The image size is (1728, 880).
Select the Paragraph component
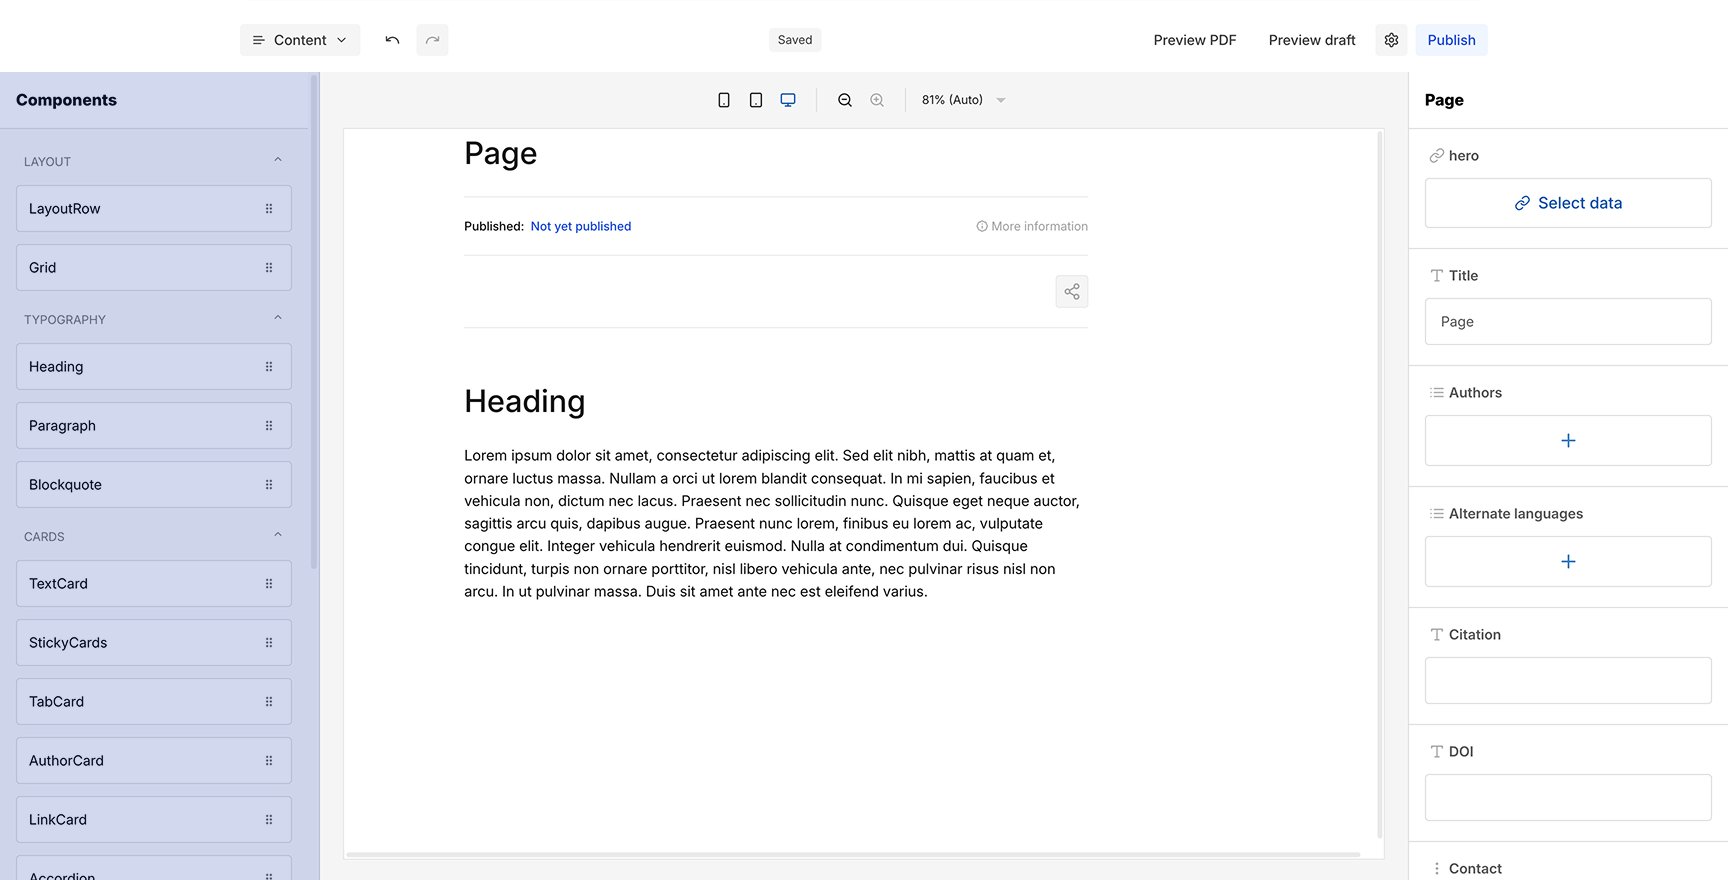154,426
